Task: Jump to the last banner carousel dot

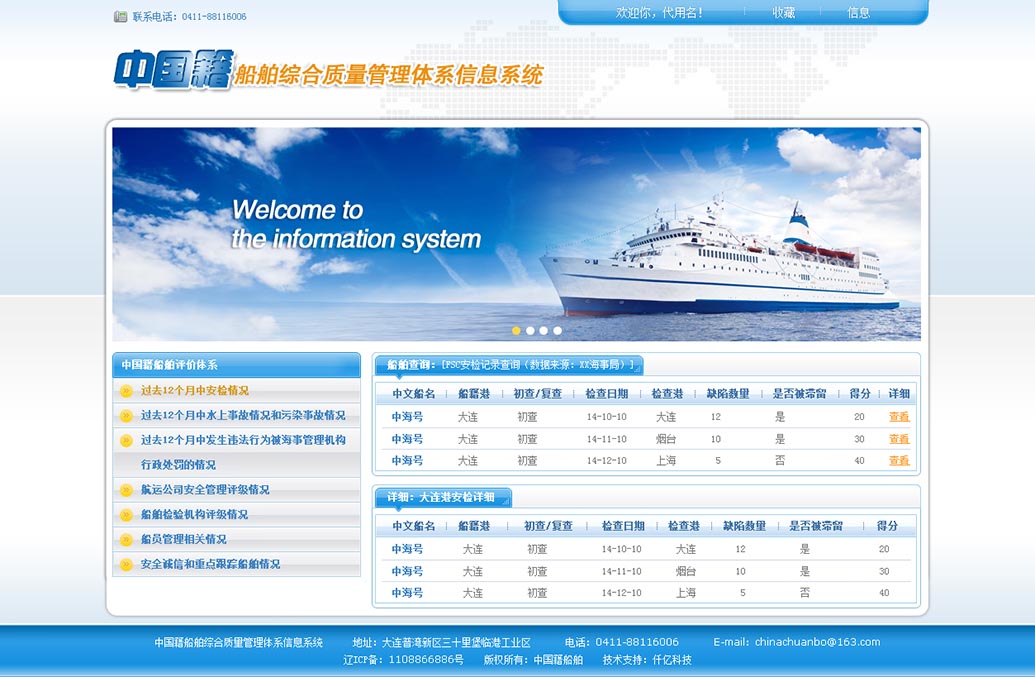Action: click(x=558, y=330)
